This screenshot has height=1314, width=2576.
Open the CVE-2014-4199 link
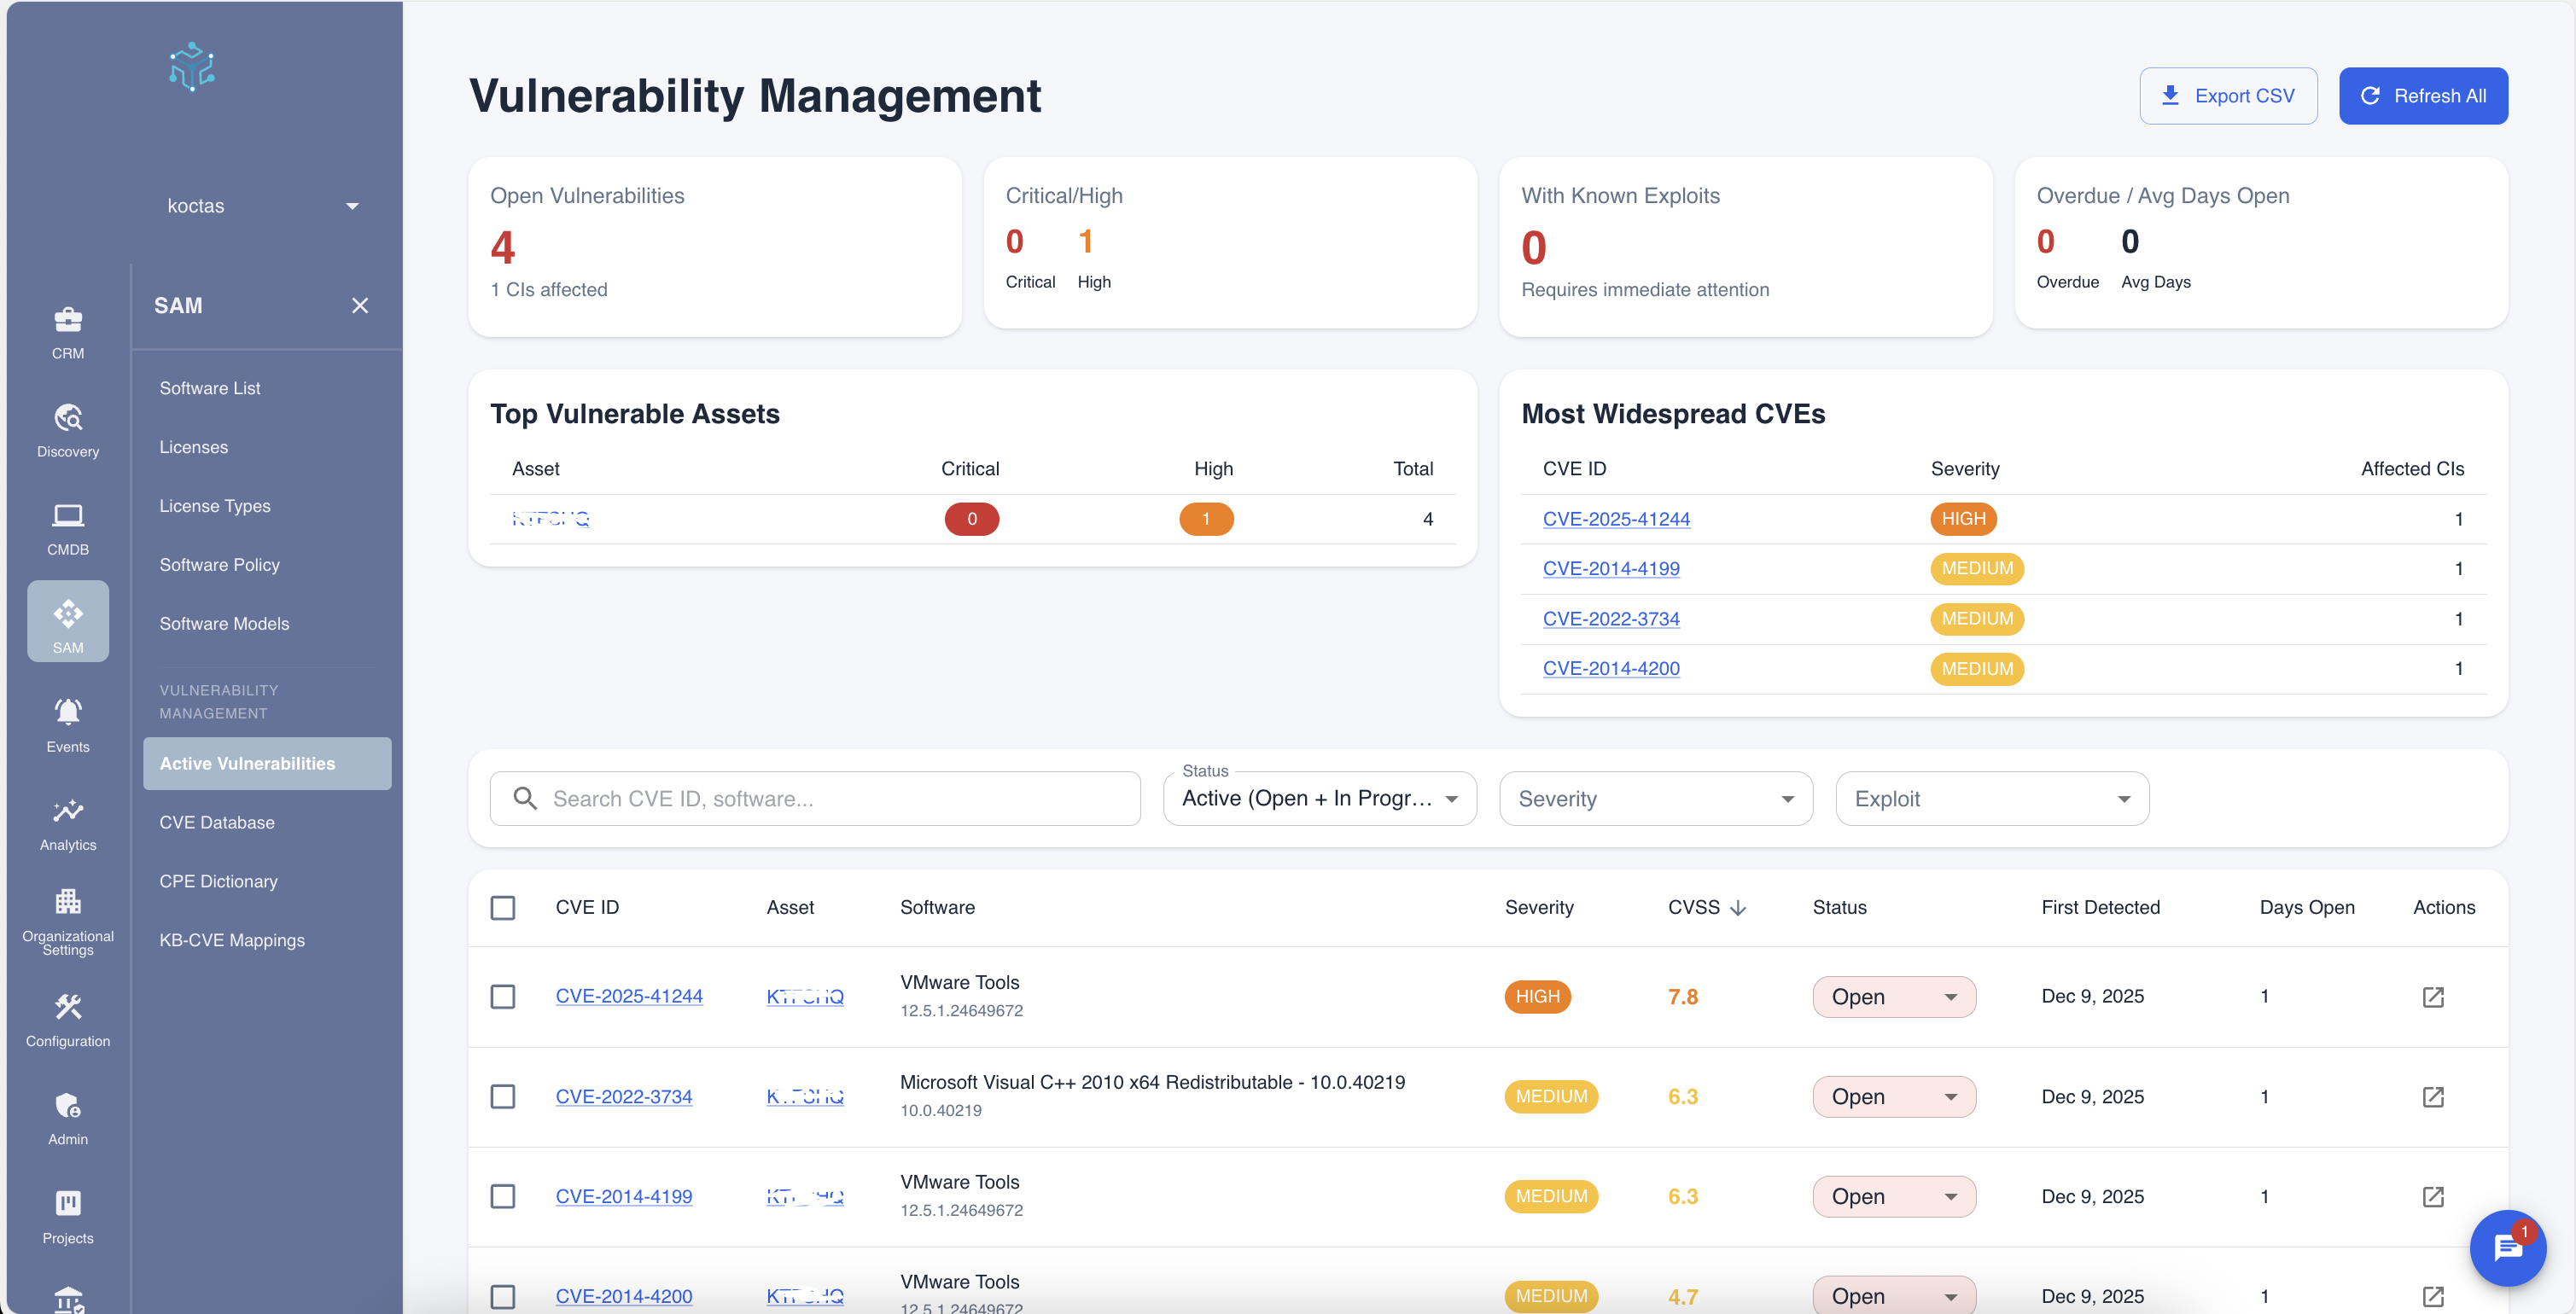tap(624, 1196)
